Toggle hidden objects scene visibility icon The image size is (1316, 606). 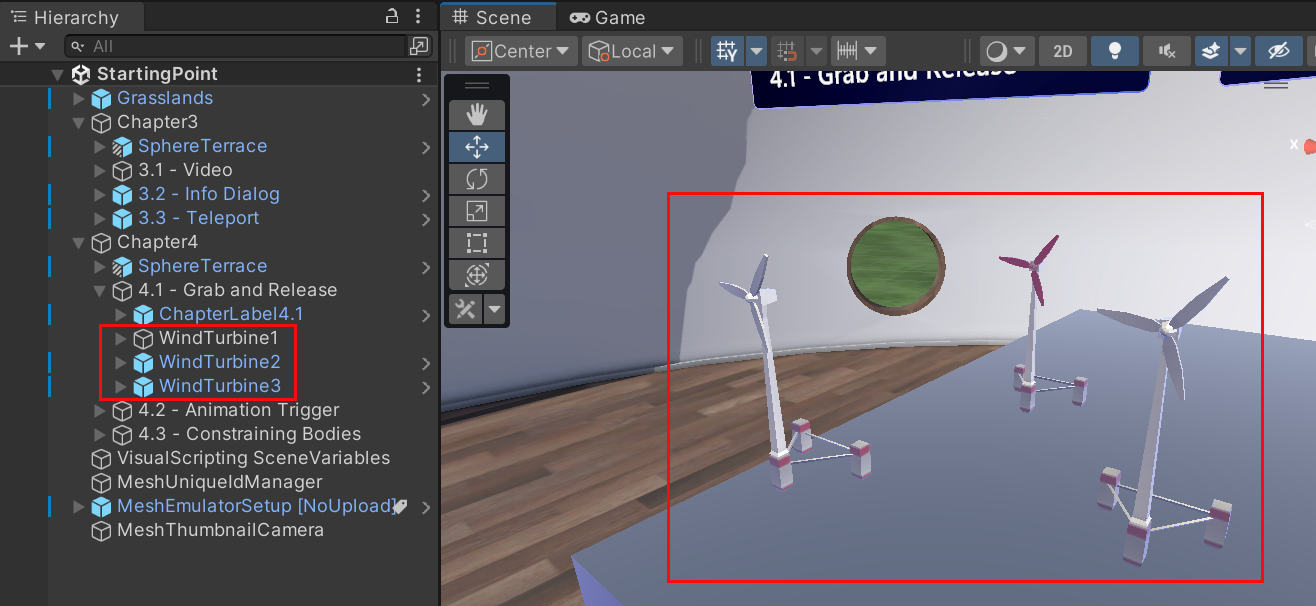(x=1278, y=51)
